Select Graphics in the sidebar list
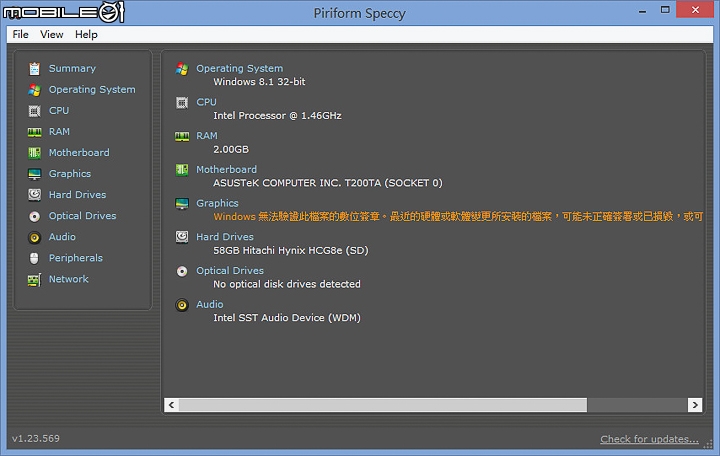 click(x=70, y=174)
